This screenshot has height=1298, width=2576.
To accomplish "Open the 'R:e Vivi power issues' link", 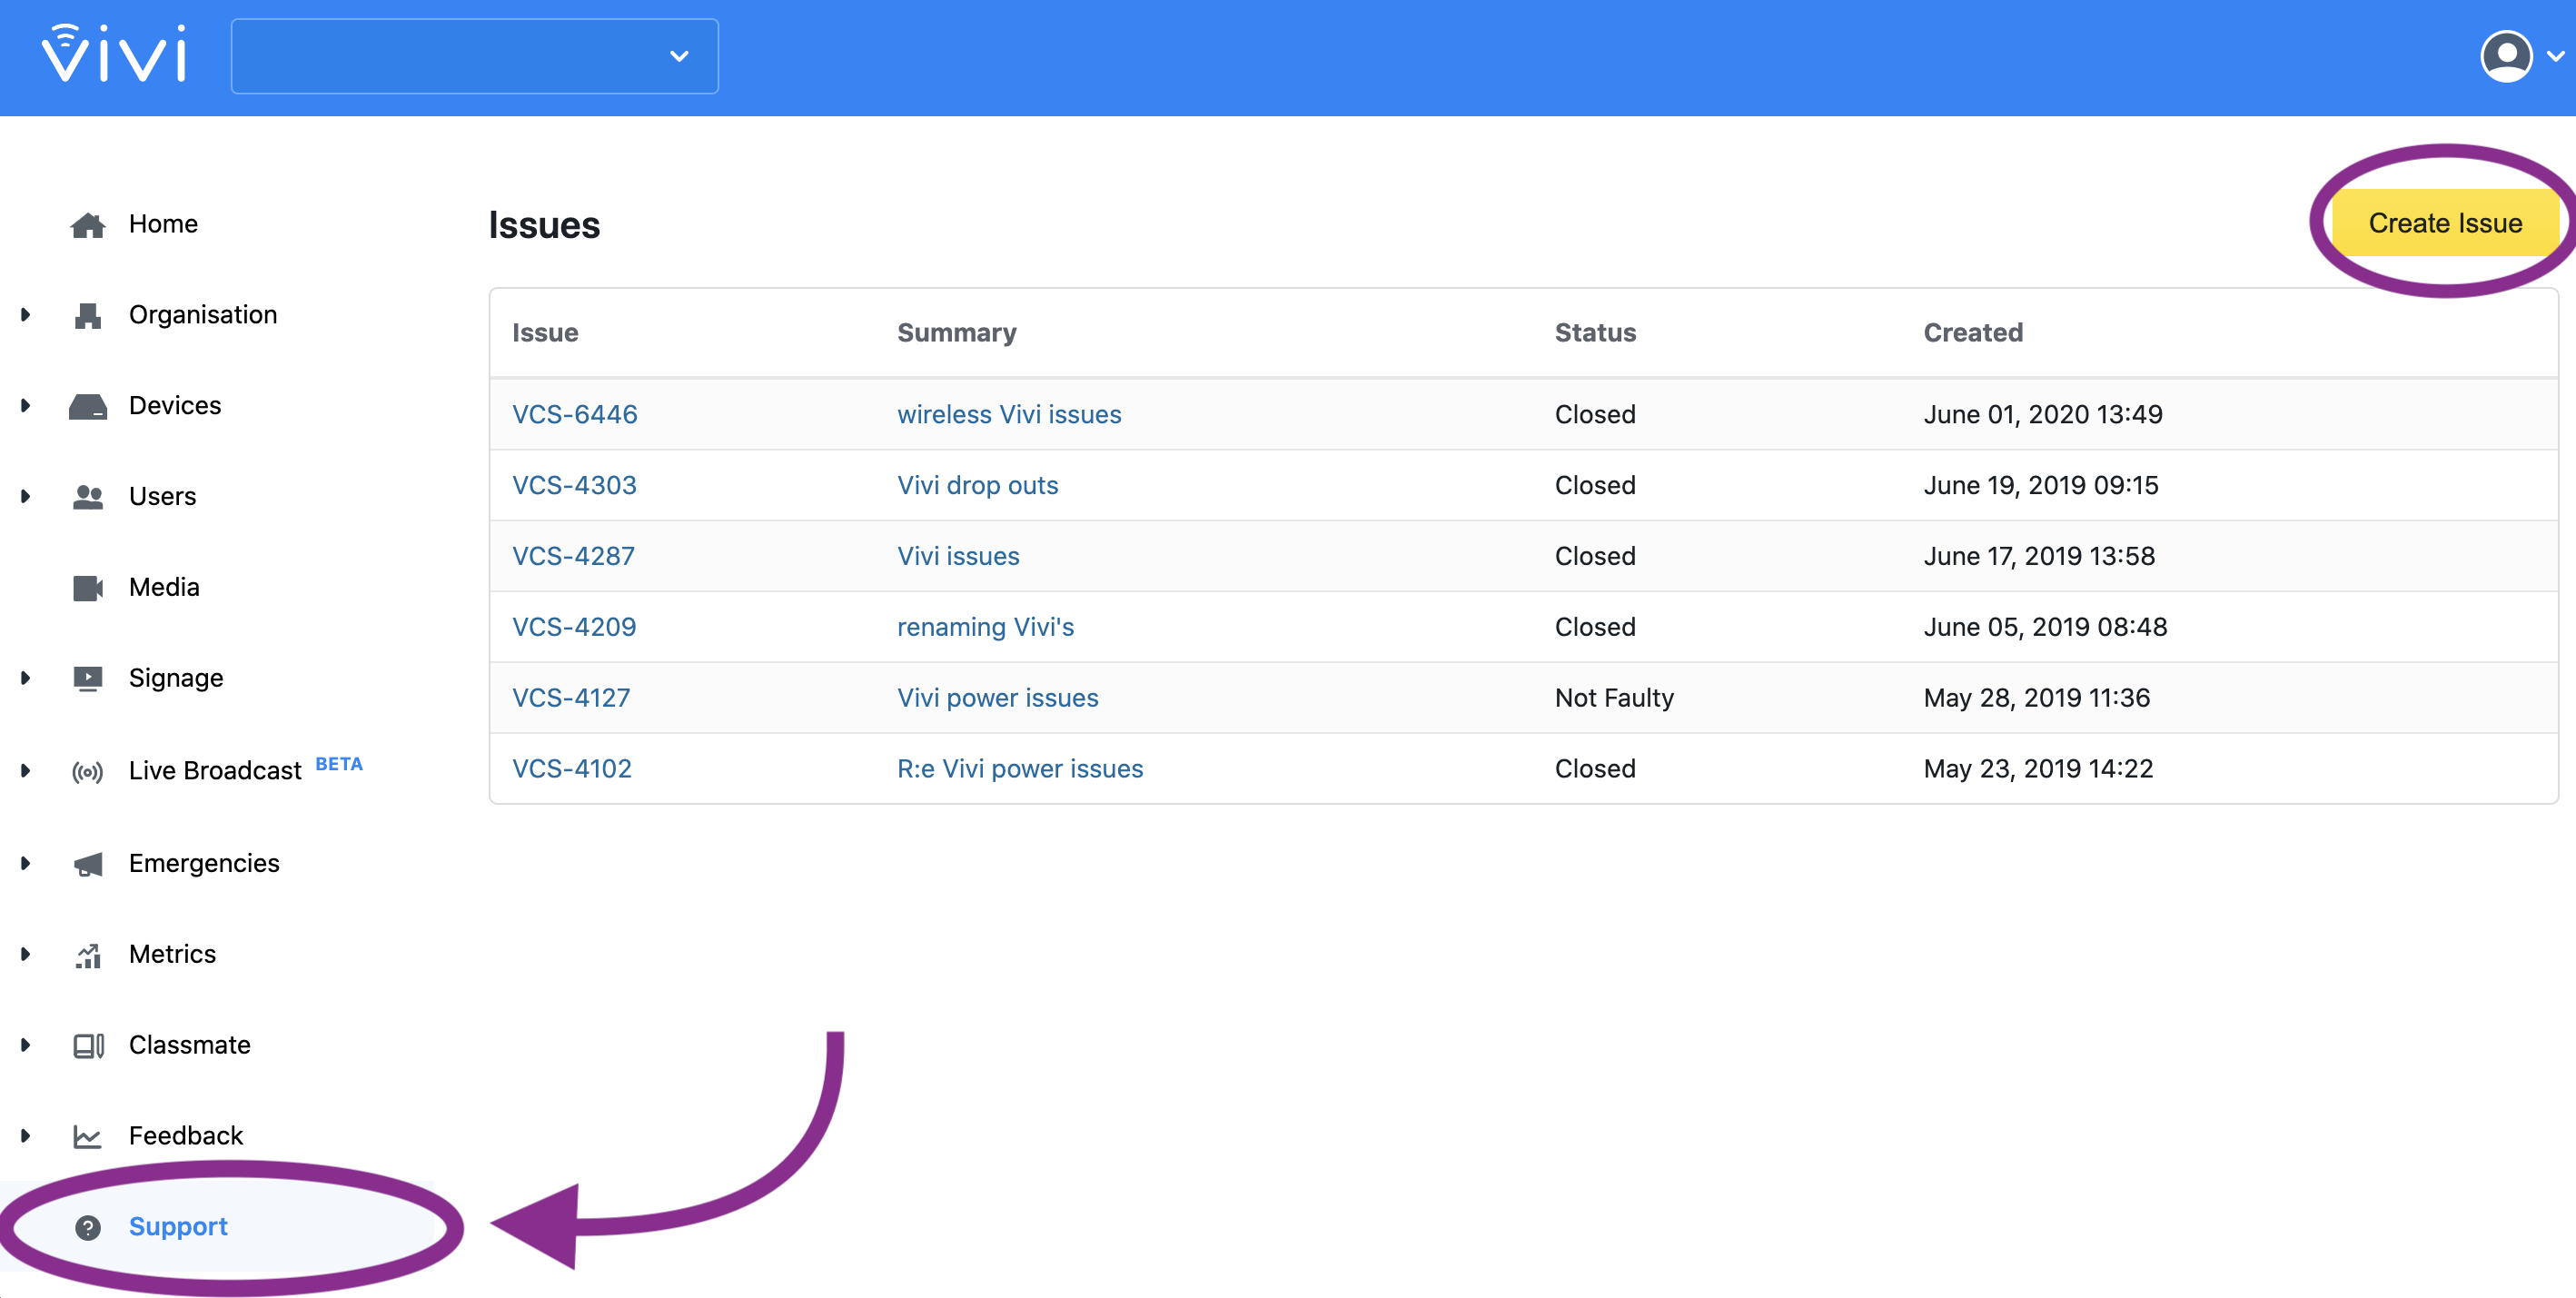I will click(x=1020, y=769).
